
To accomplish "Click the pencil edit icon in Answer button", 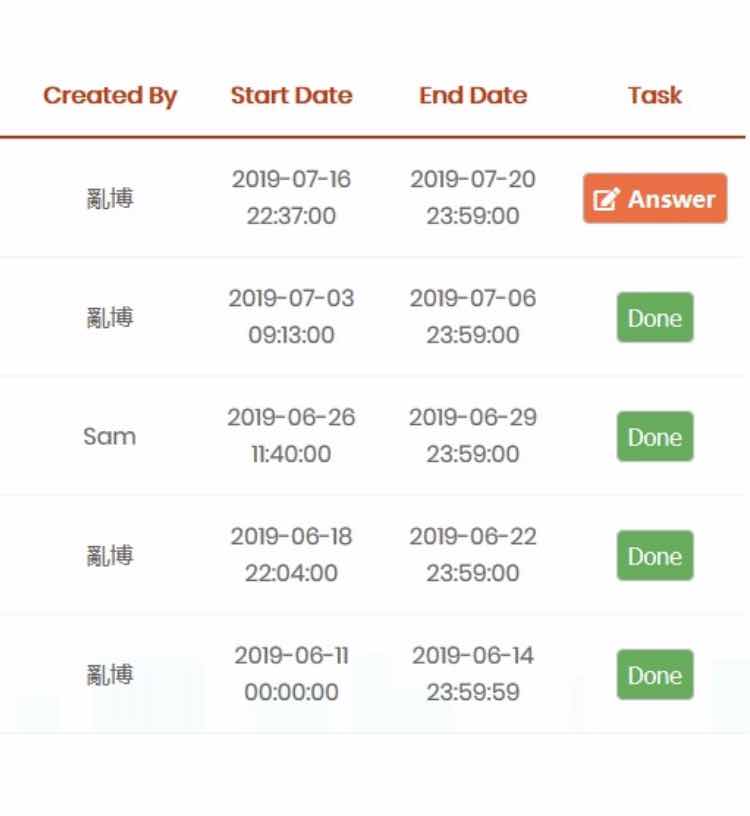I will click(x=606, y=199).
